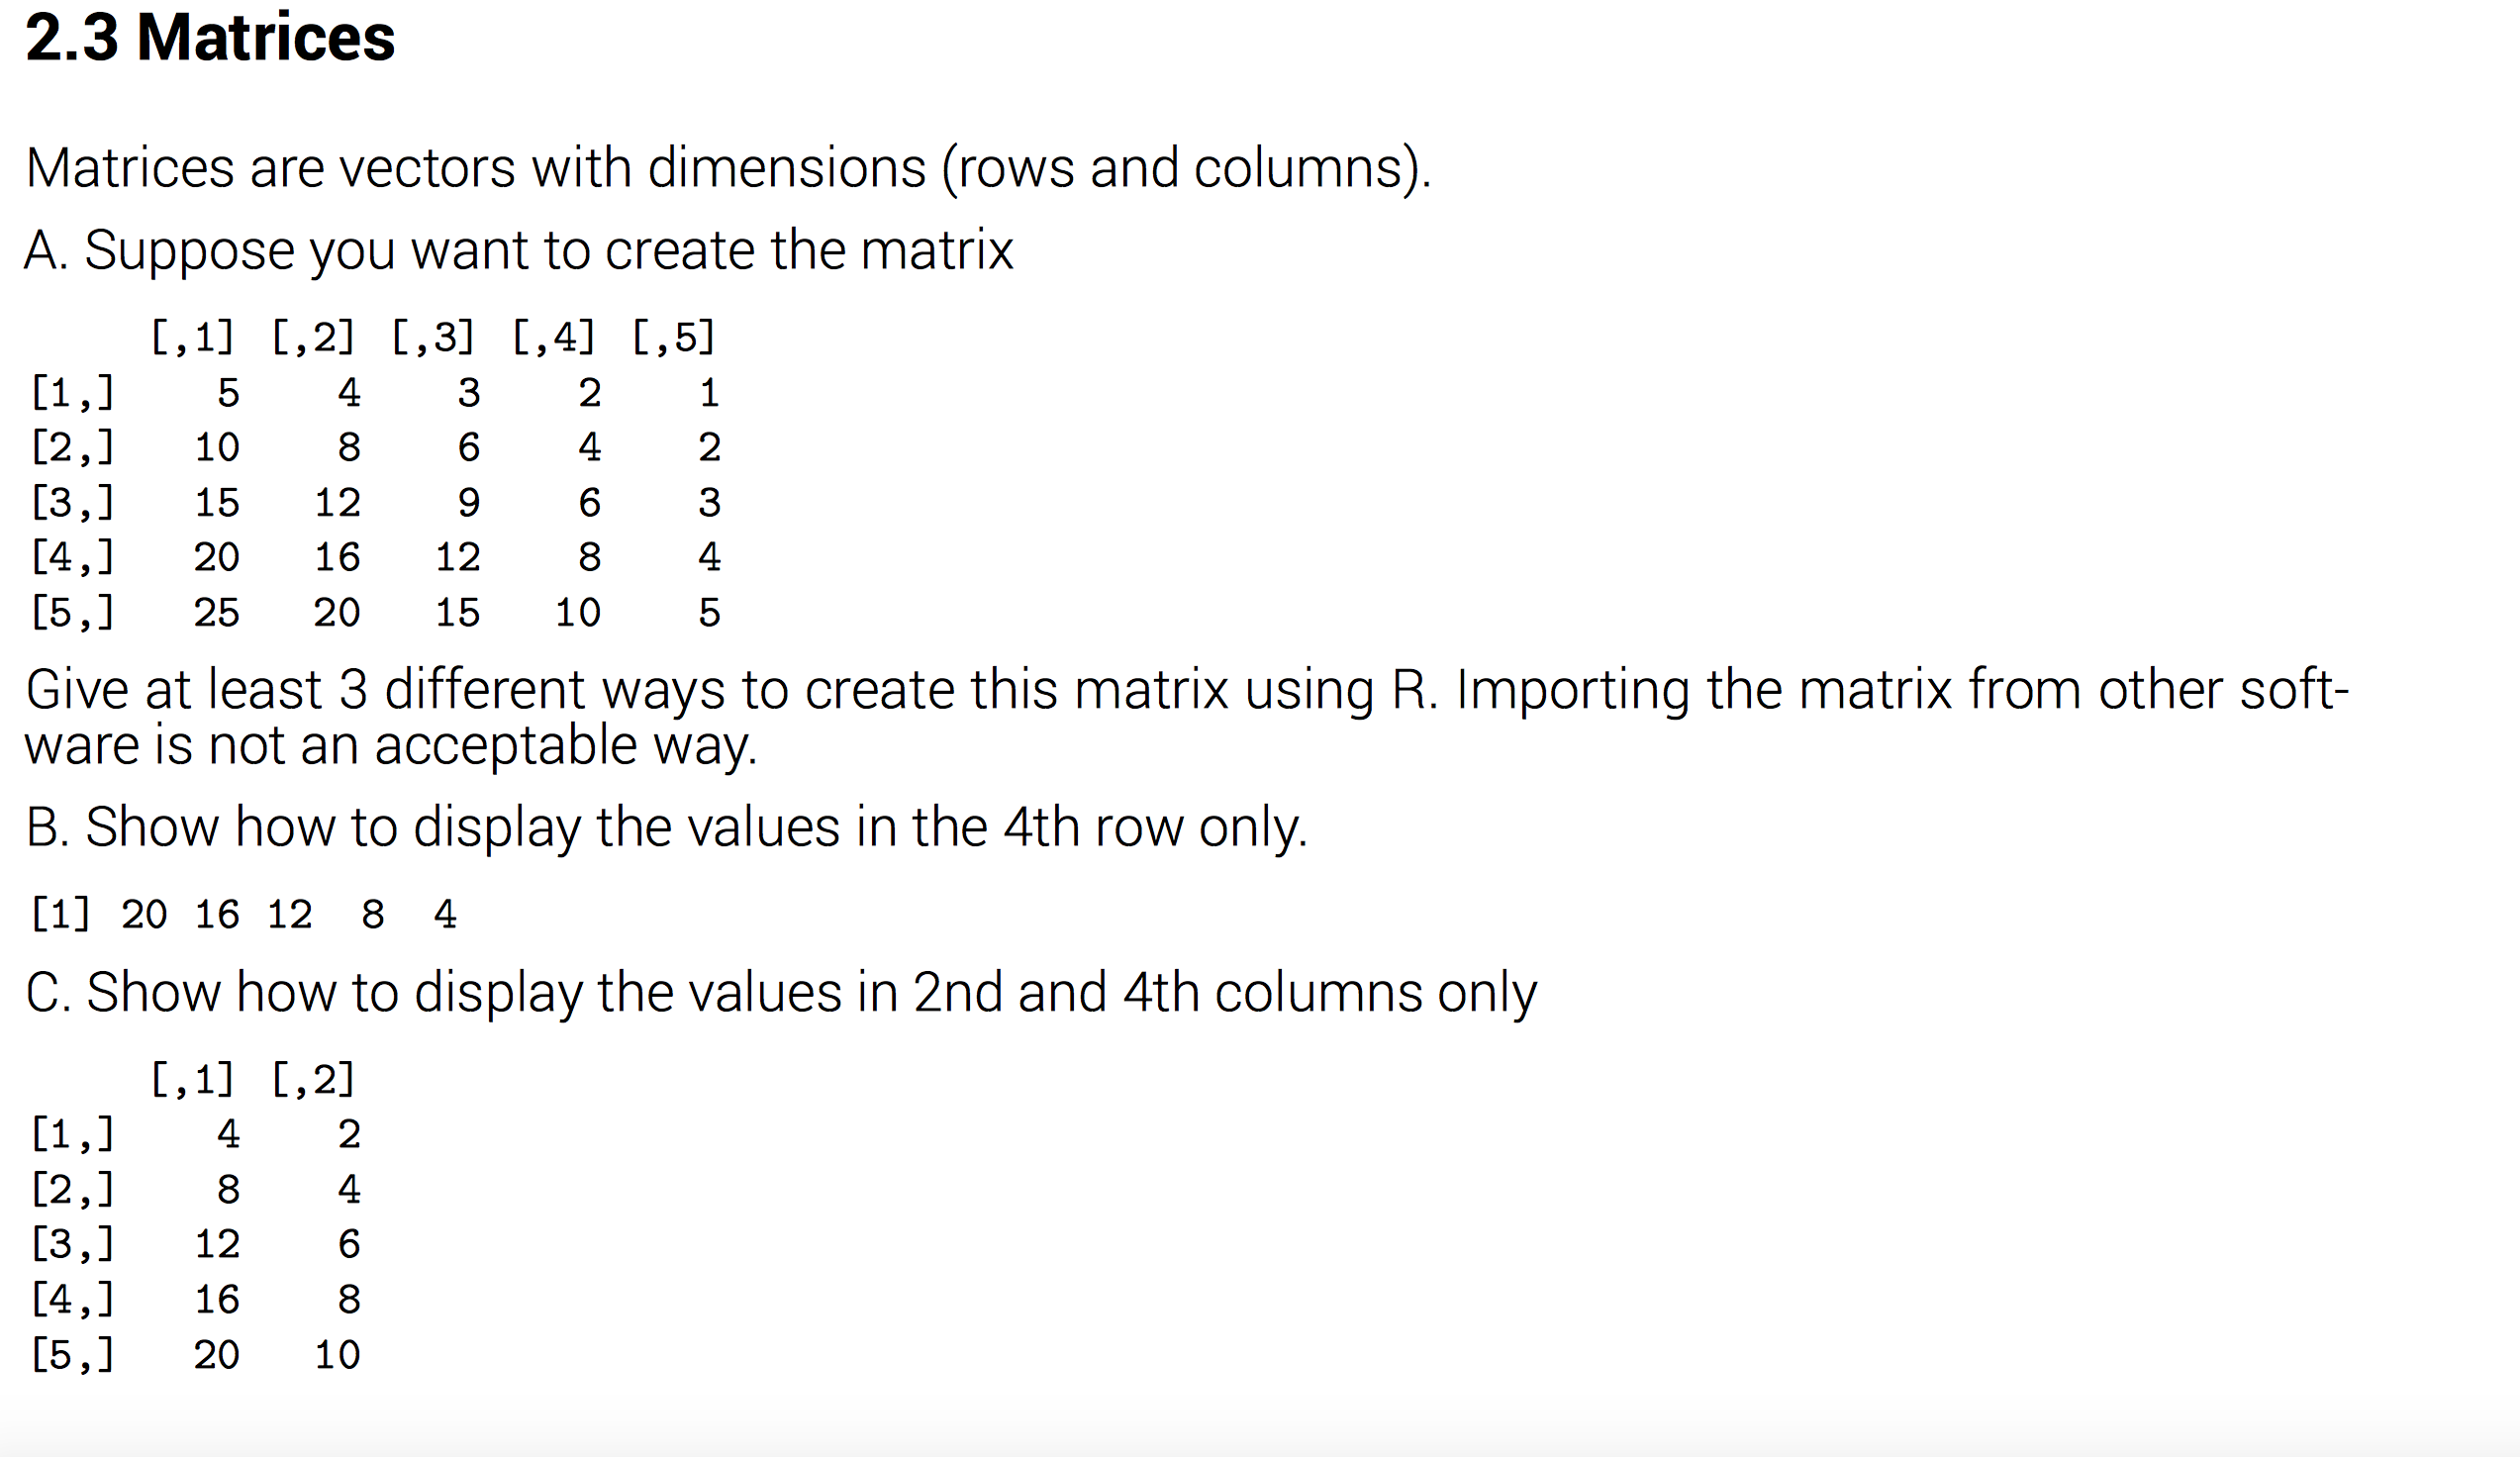This screenshot has height=1457, width=2520.
Task: Click the value 16 in the 4th-row output line
Action: point(217,914)
